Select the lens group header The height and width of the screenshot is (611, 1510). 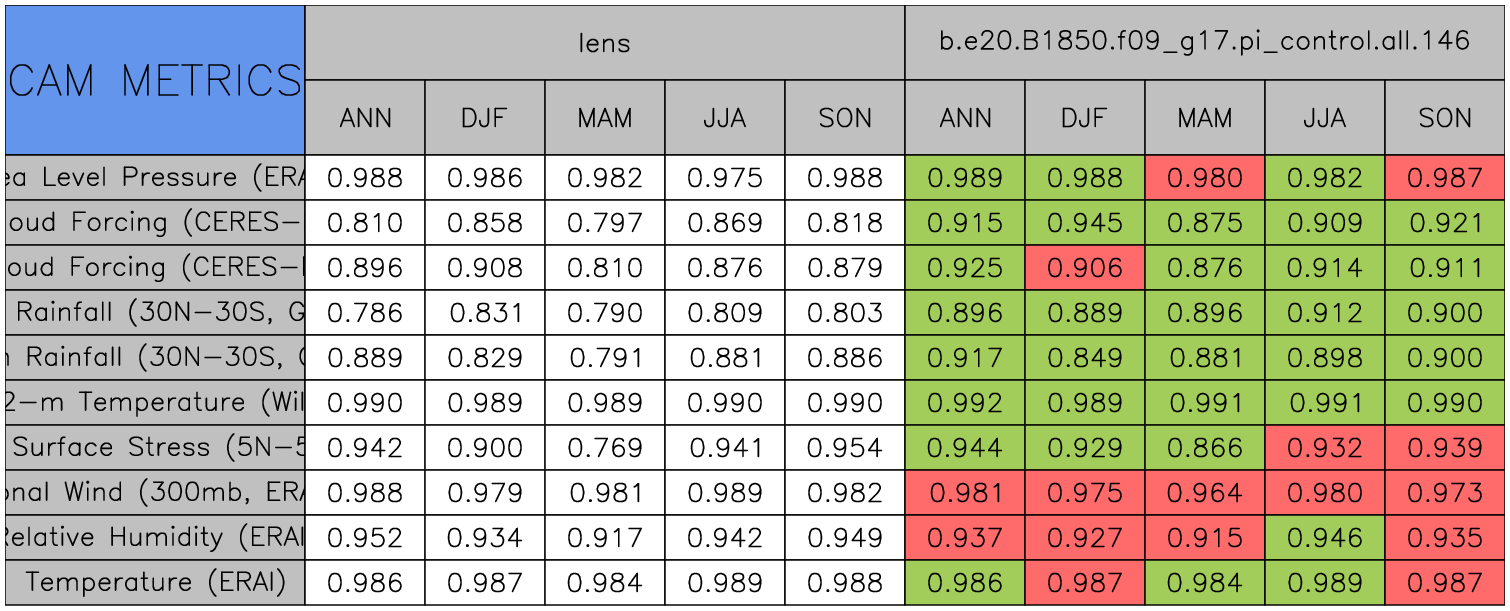coord(604,43)
